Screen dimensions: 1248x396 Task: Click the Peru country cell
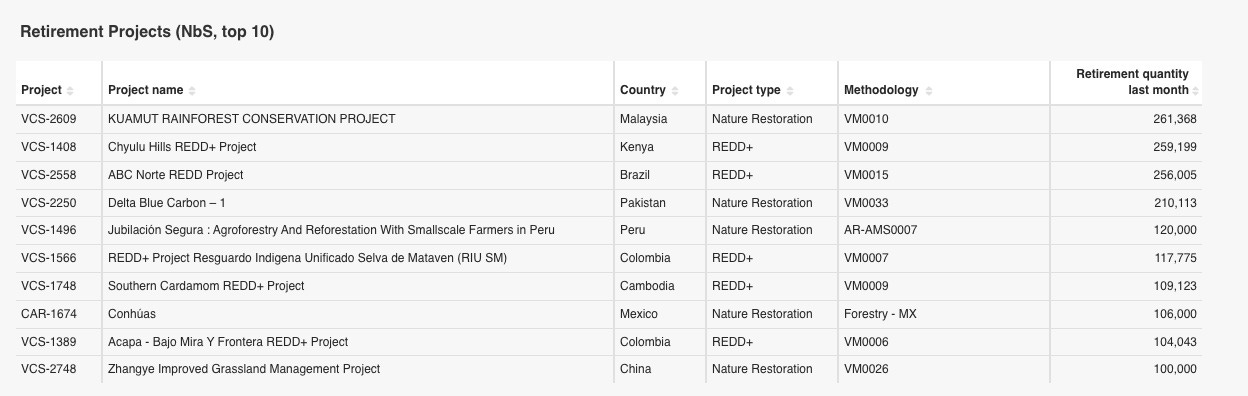click(x=633, y=230)
